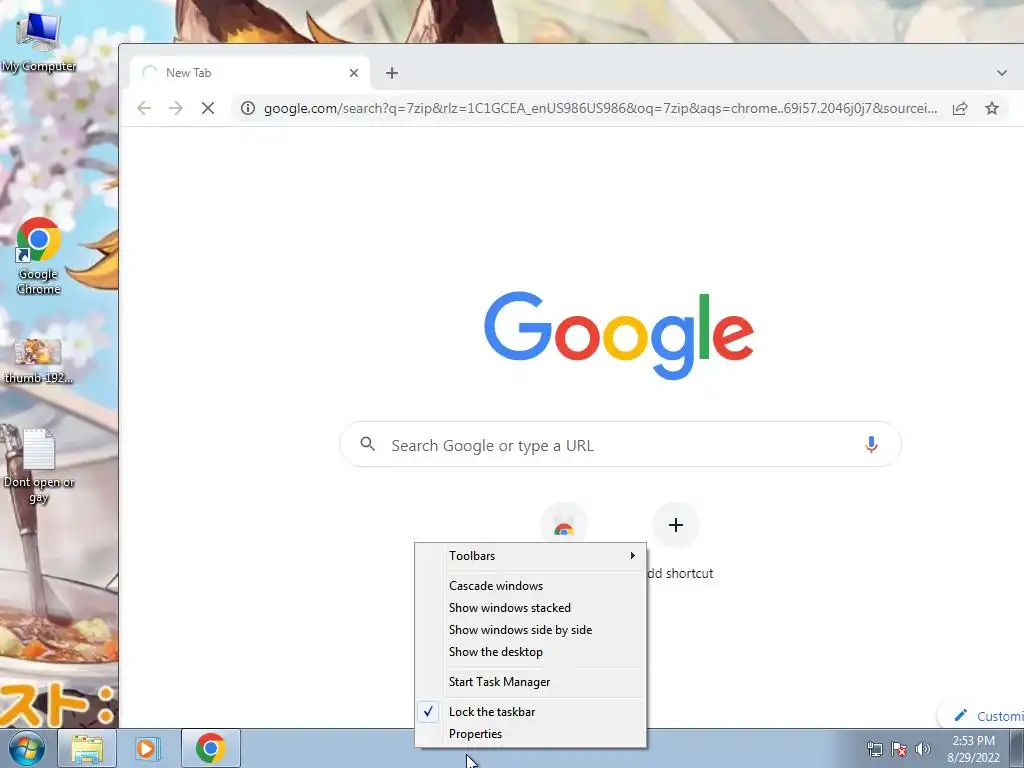Open the clock showing 2:53 PM
The height and width of the screenshot is (768, 1024).
pyautogui.click(x=973, y=749)
